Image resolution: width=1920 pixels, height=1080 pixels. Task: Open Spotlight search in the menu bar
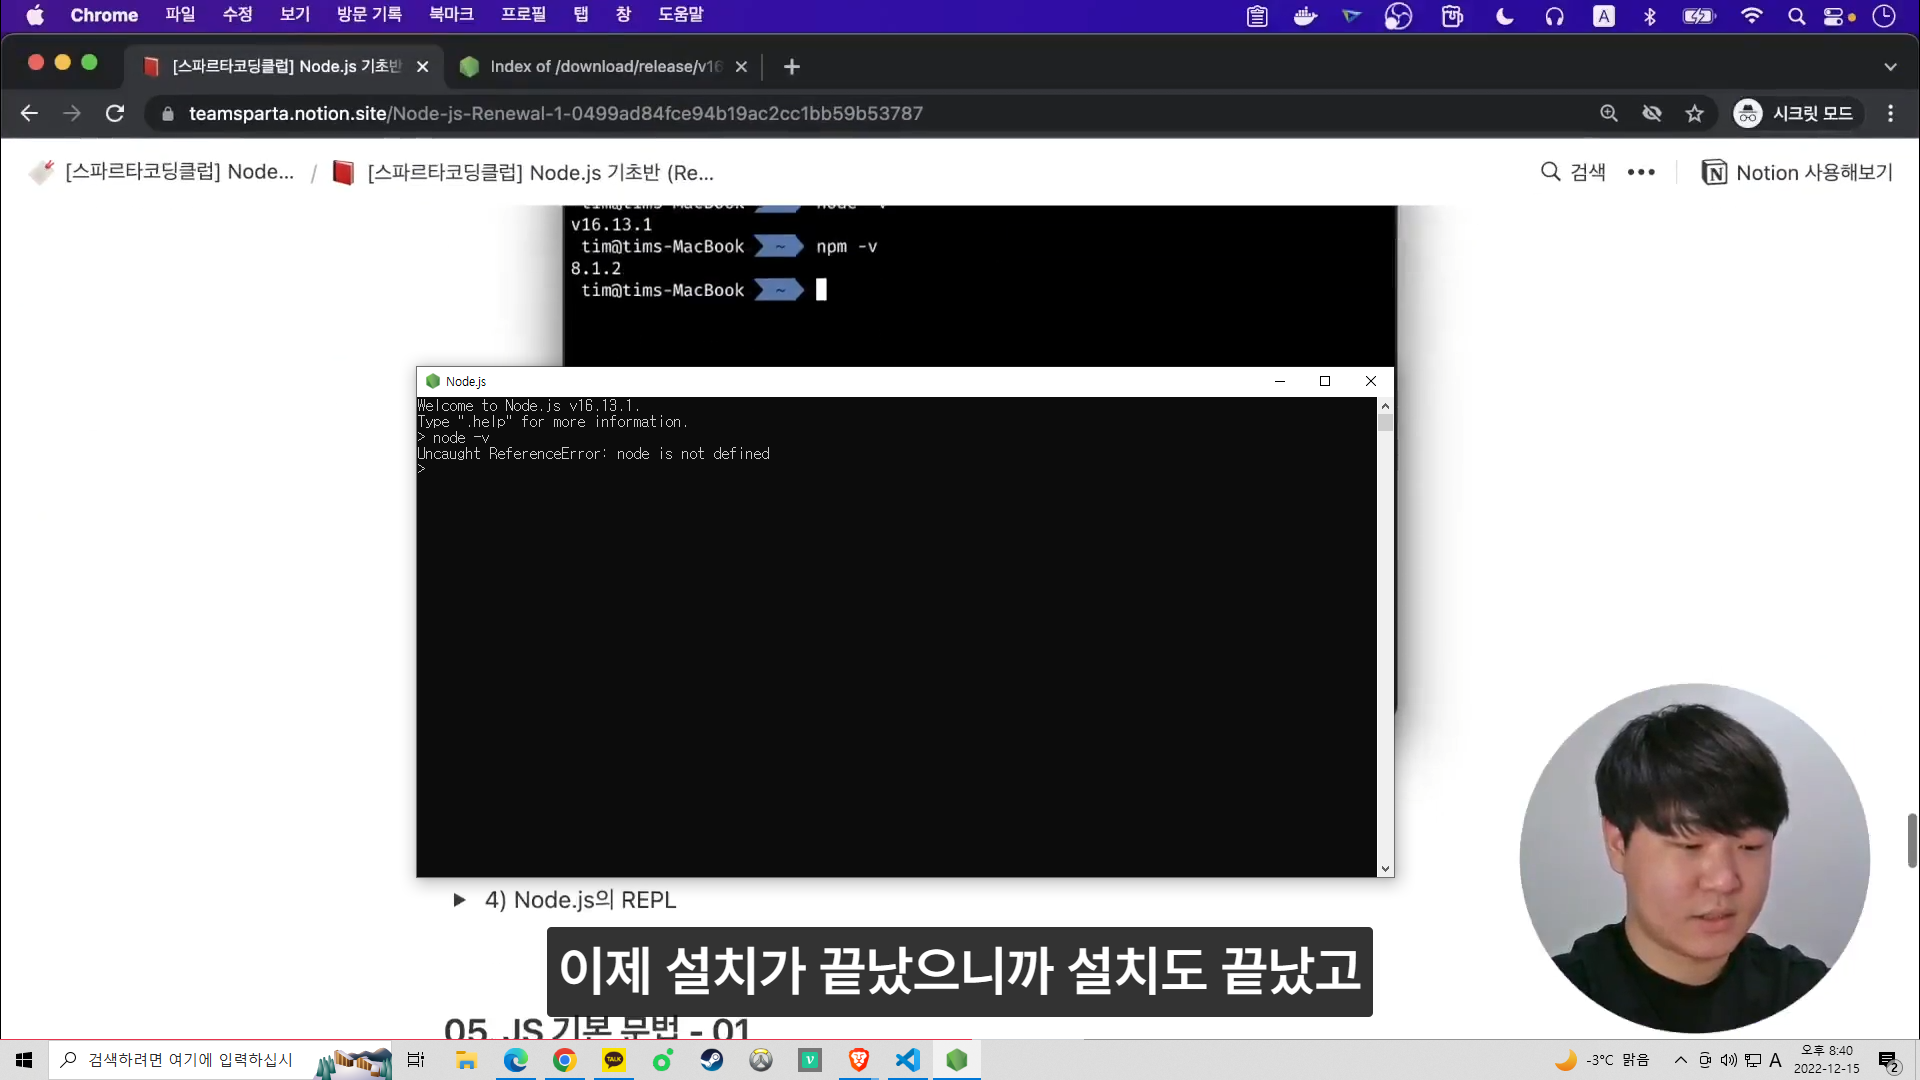coord(1796,16)
